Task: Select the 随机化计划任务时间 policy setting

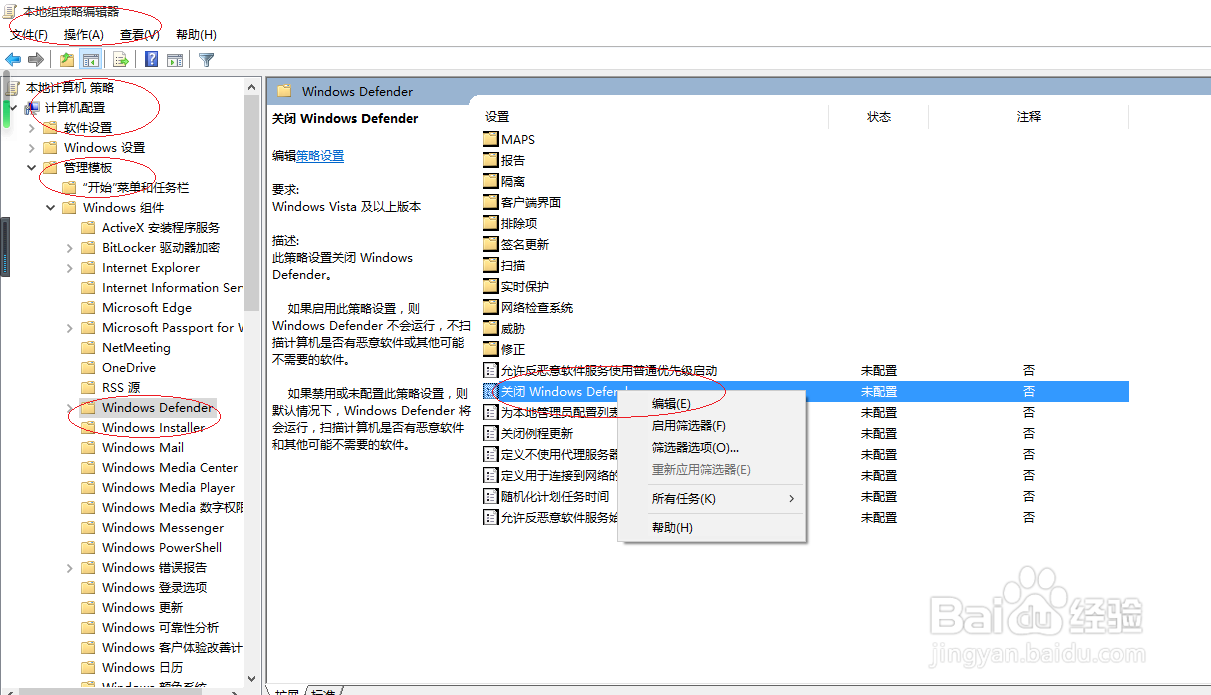Action: pos(546,497)
